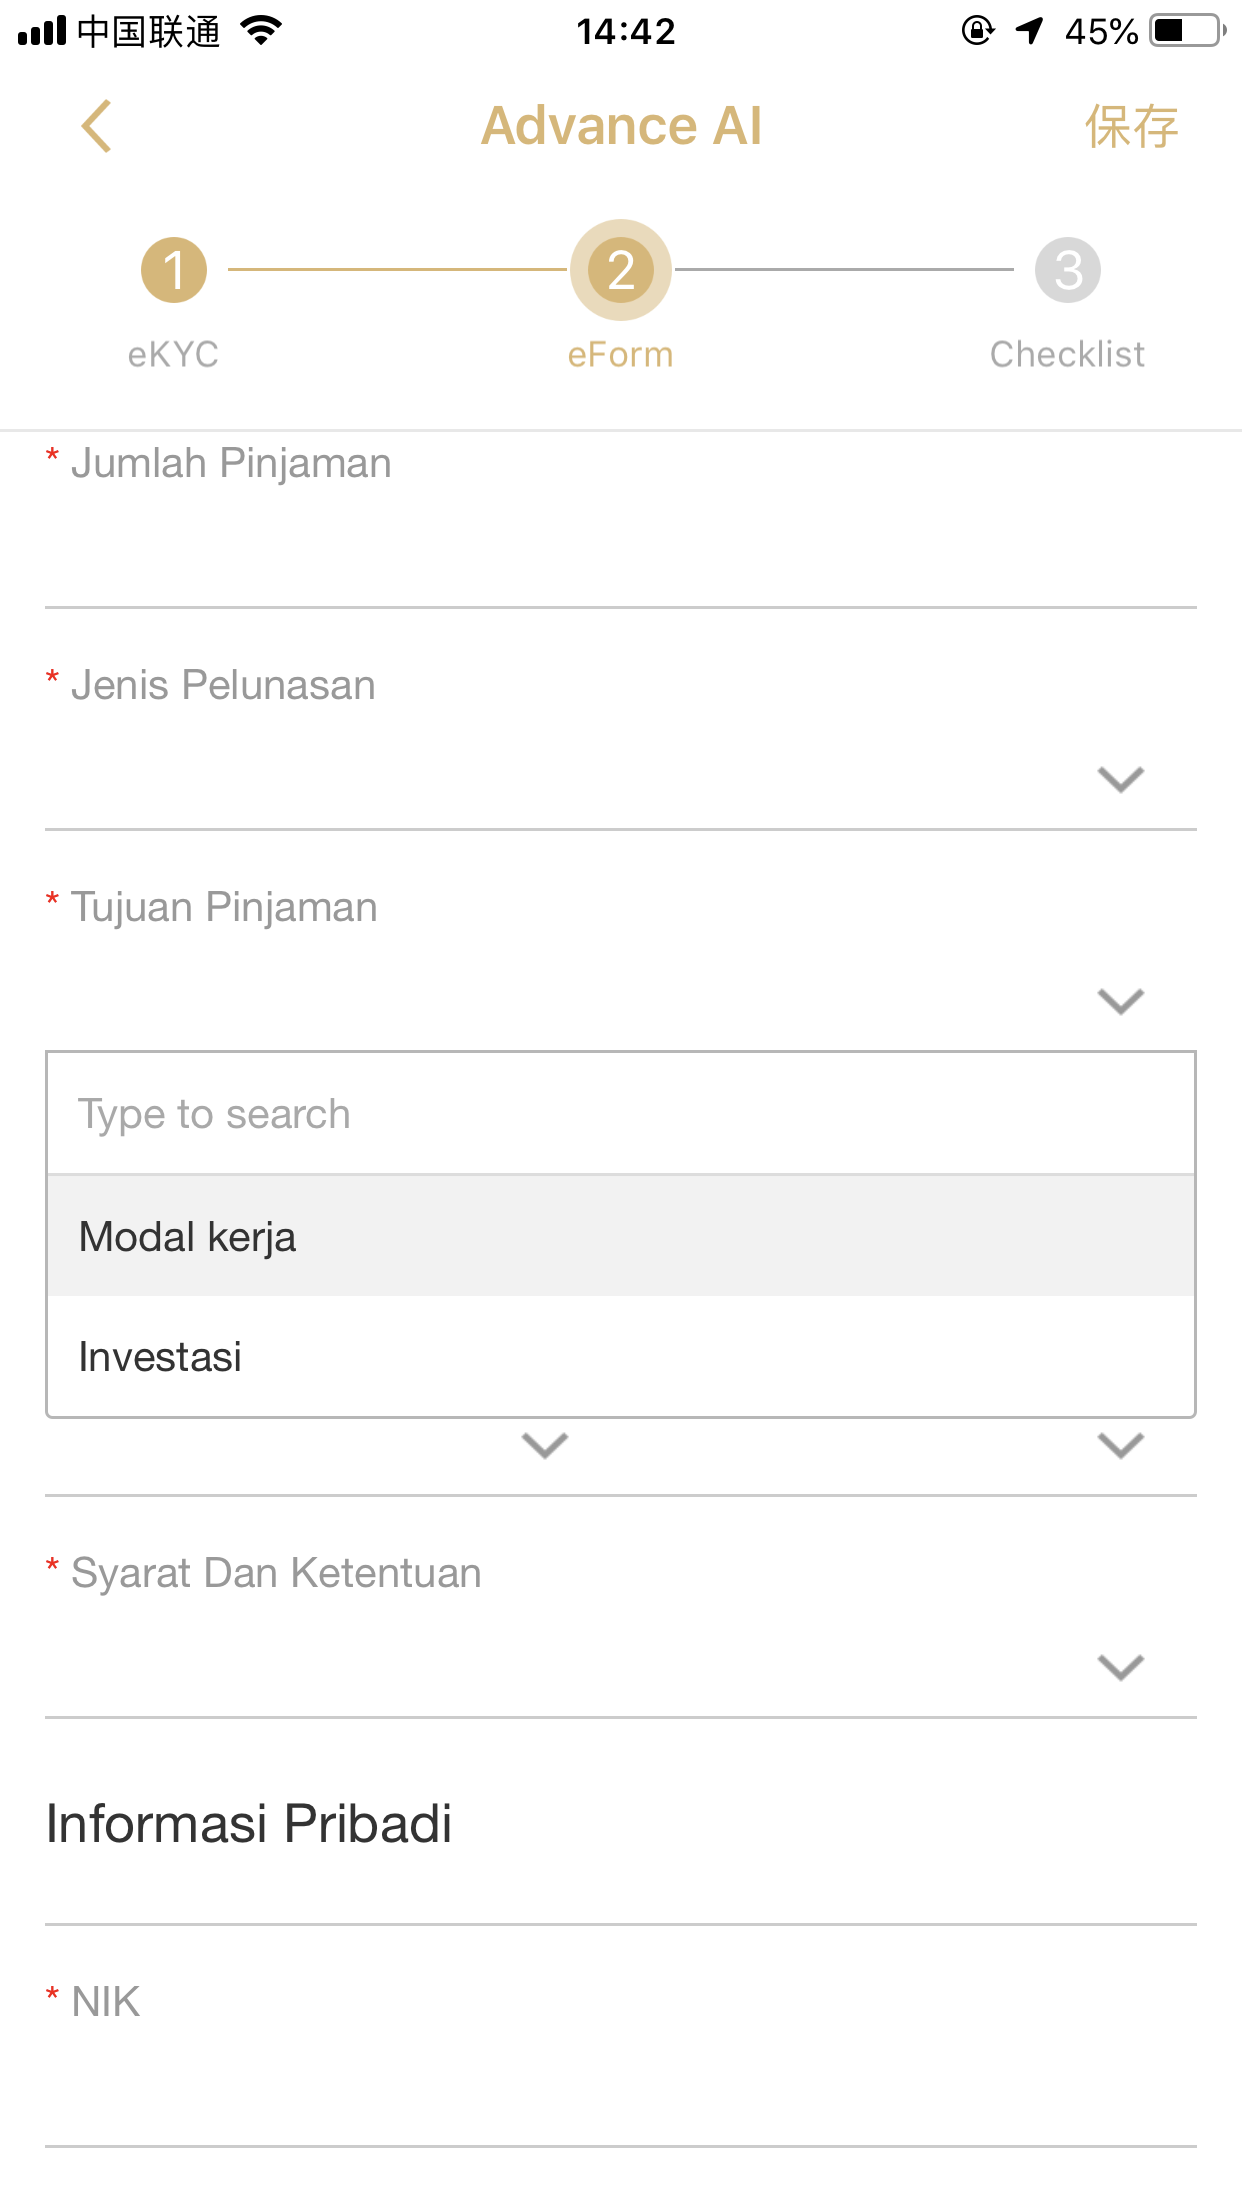This screenshot has height=2208, width=1242.
Task: Select the Investasi option
Action: pos(620,1357)
